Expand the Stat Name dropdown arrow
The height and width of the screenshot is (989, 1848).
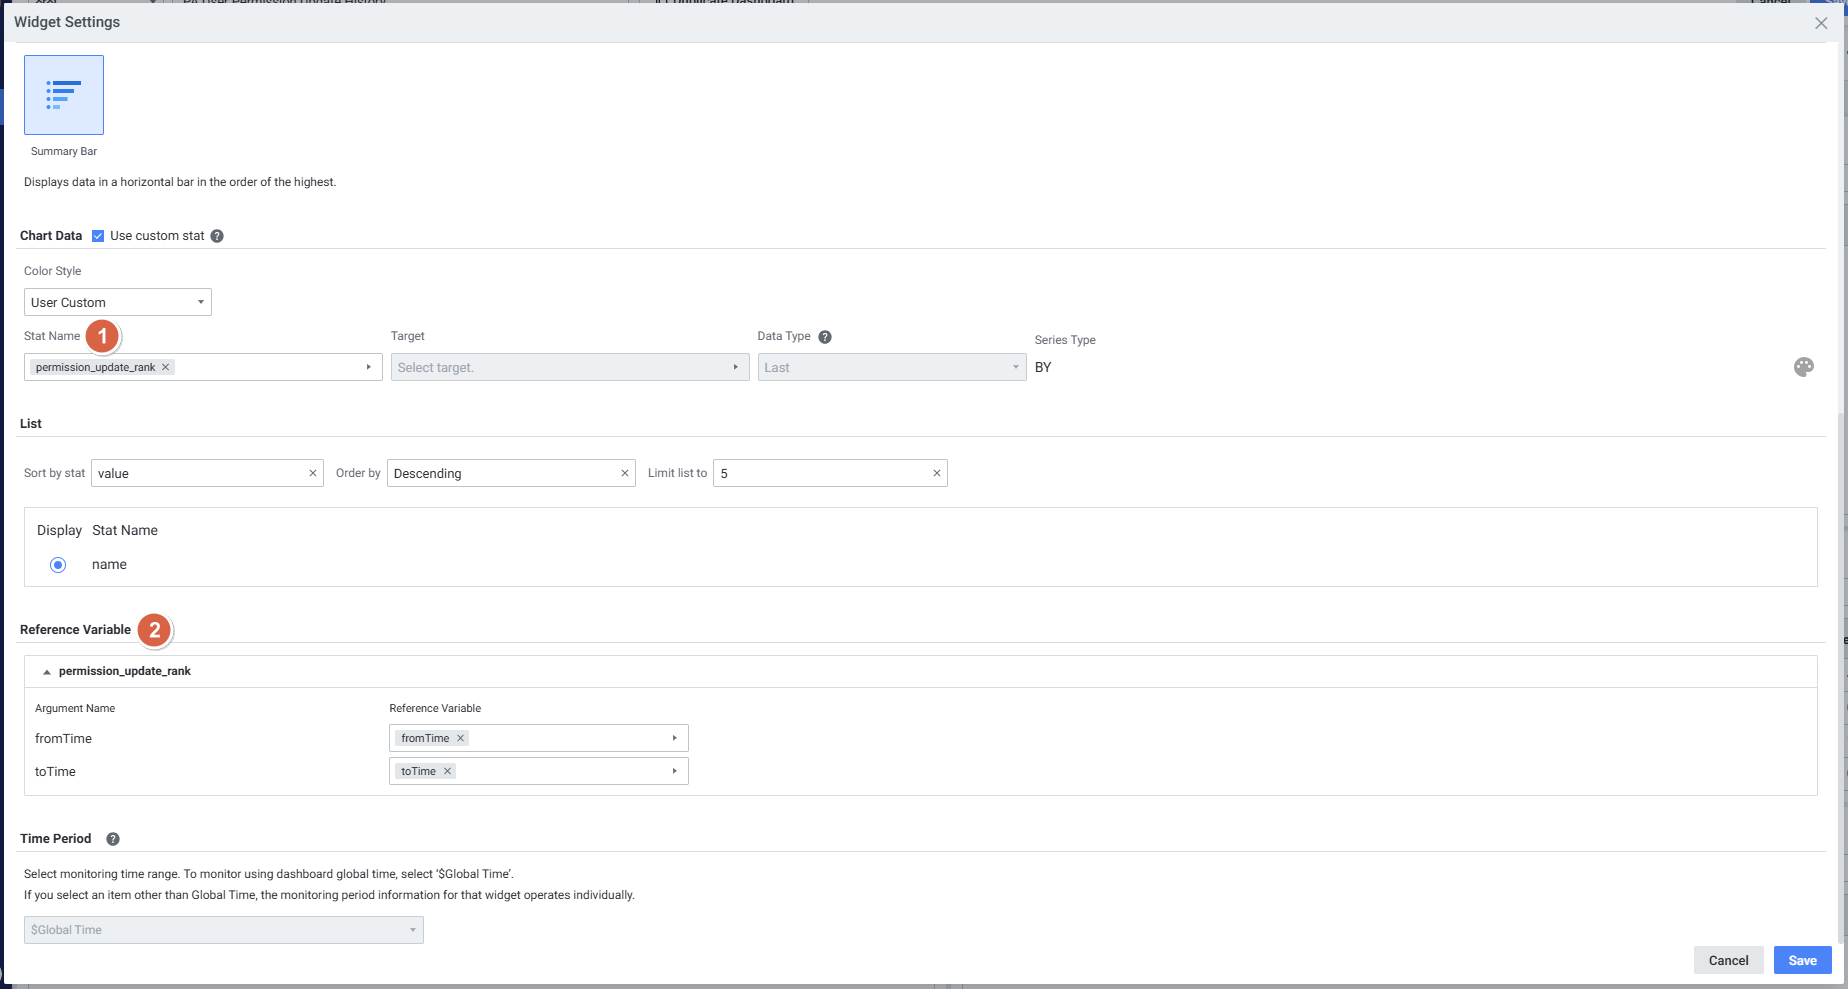click(368, 367)
